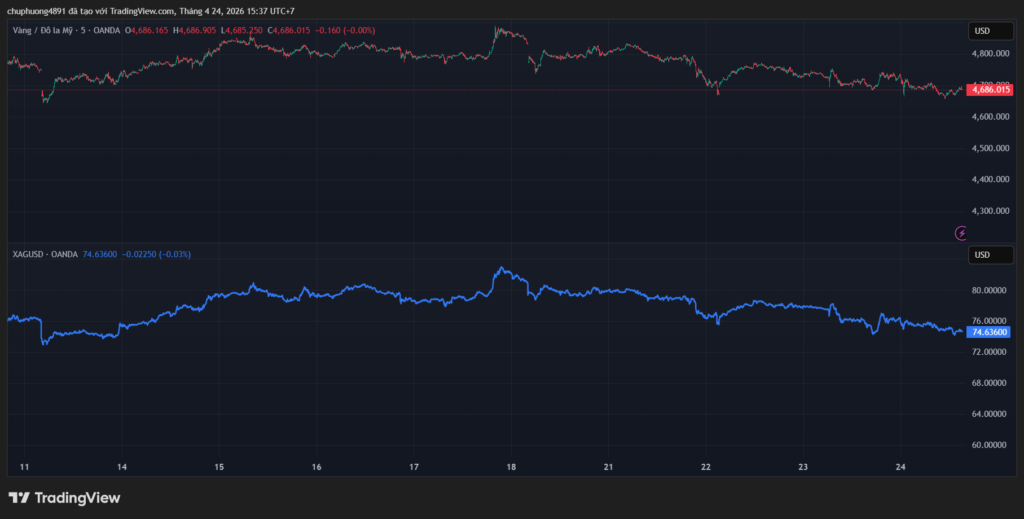The image size is (1024, 519).
Task: Click date 24 on the time axis
Action: (x=900, y=467)
